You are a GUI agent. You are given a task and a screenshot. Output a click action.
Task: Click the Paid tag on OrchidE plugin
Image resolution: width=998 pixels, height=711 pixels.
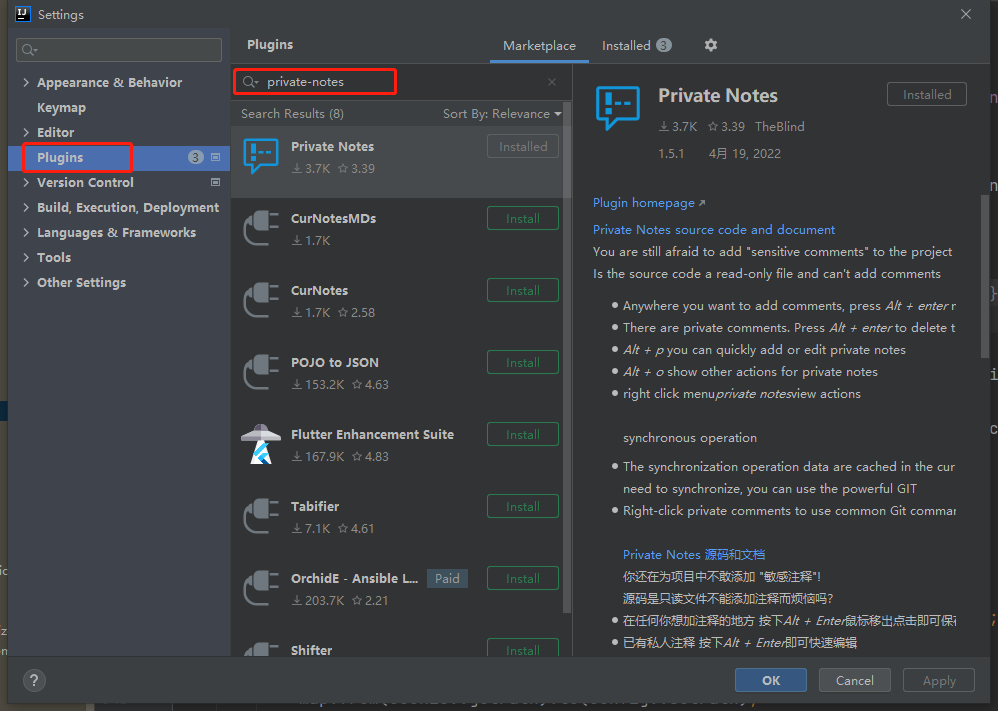coord(447,578)
